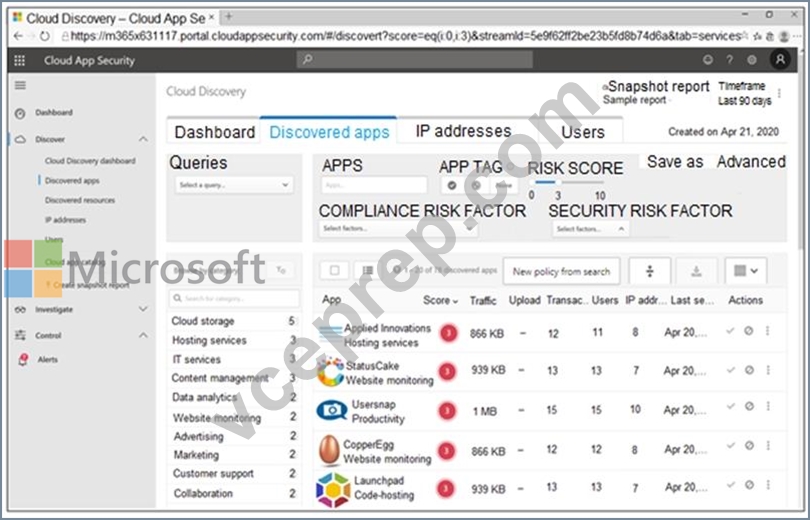
Task: Open Usersnap row more-options dots
Action: tap(768, 406)
